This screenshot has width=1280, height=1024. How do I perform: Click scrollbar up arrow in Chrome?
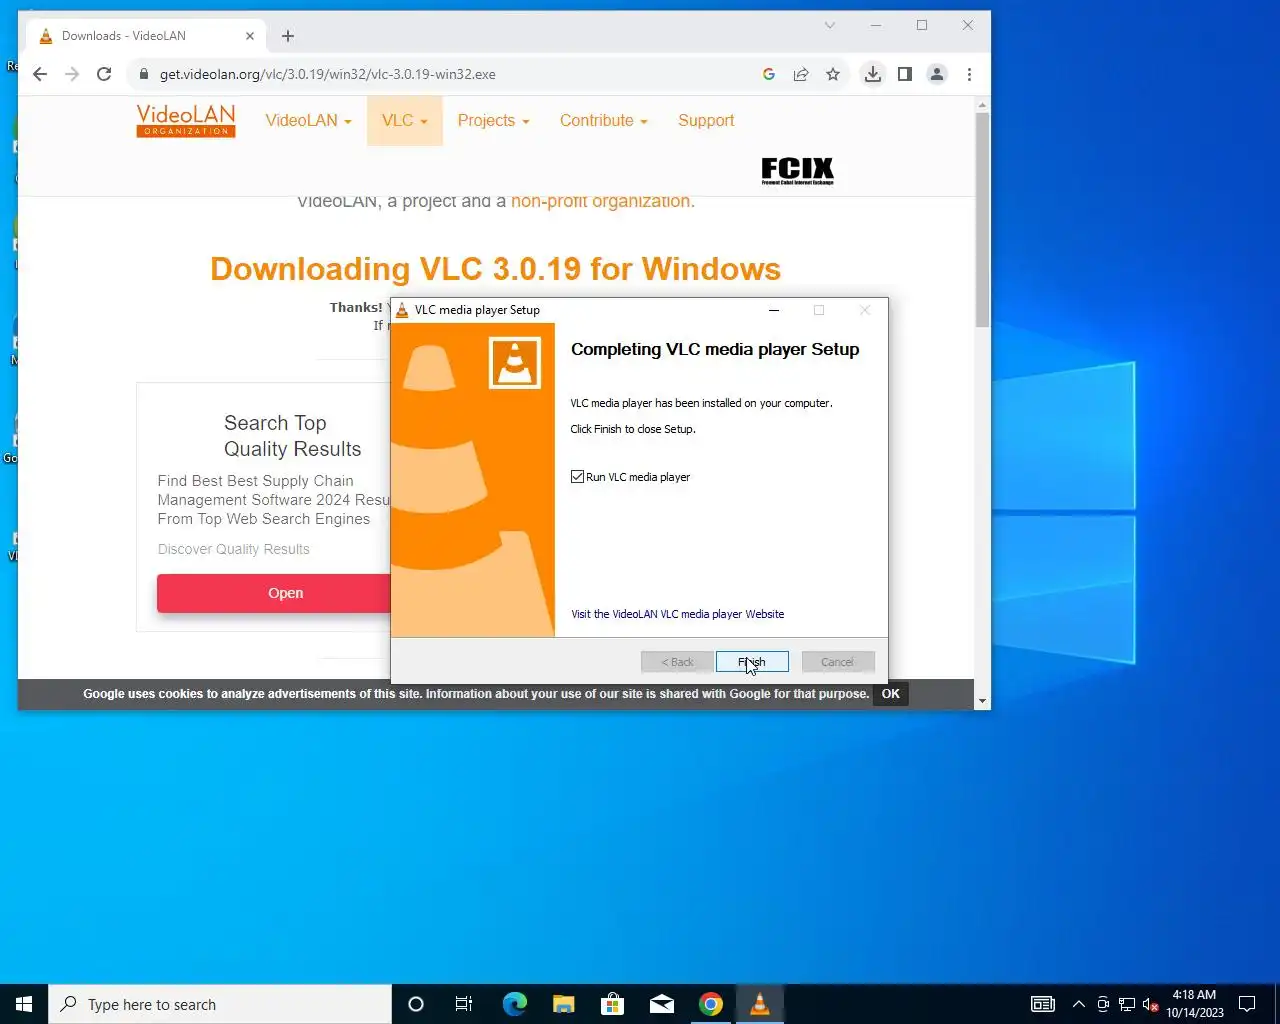(x=982, y=104)
